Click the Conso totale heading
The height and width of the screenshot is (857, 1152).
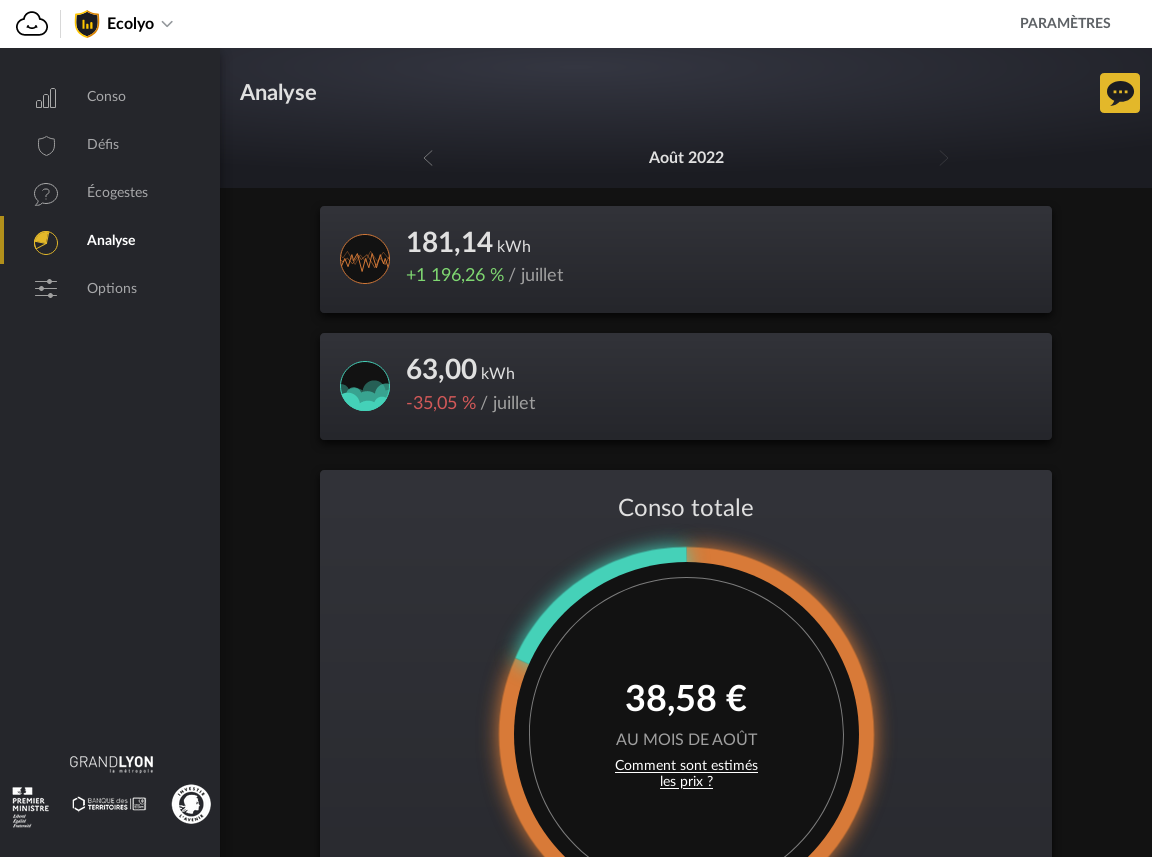685,508
